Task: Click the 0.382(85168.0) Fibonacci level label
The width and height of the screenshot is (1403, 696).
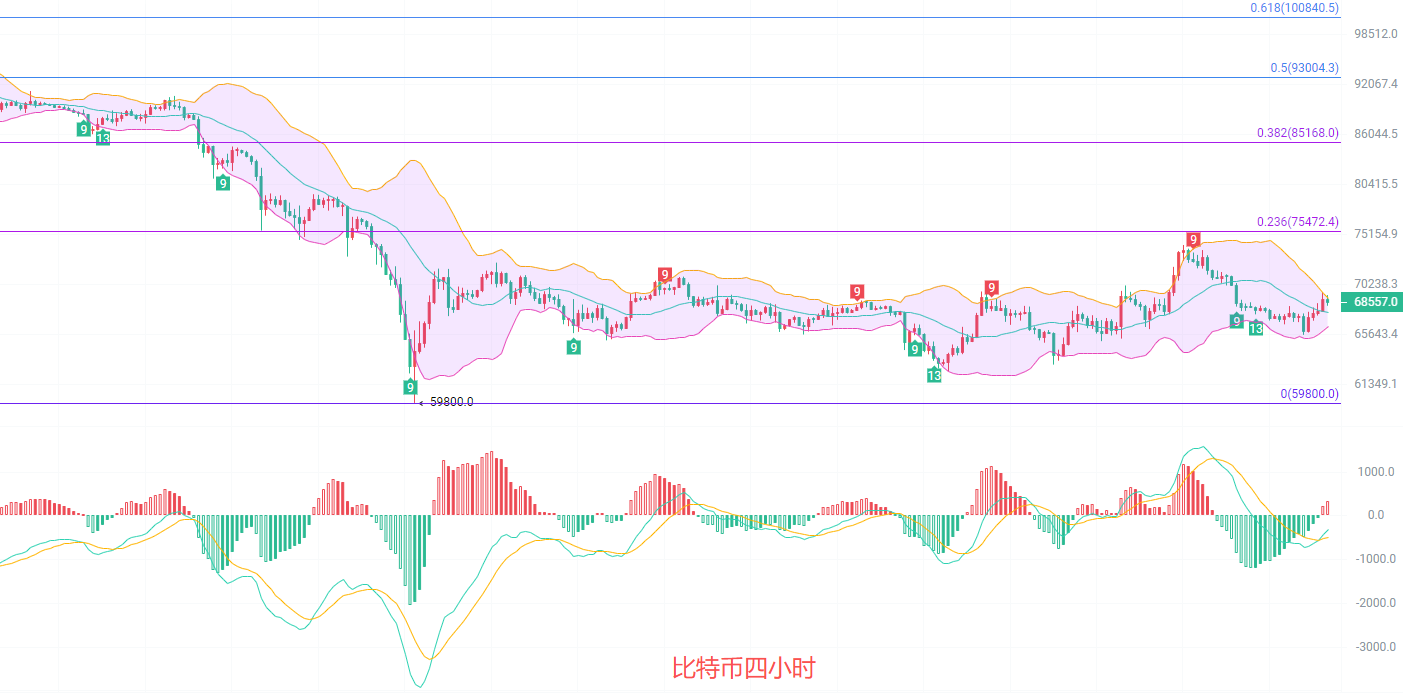Action: click(x=1297, y=132)
